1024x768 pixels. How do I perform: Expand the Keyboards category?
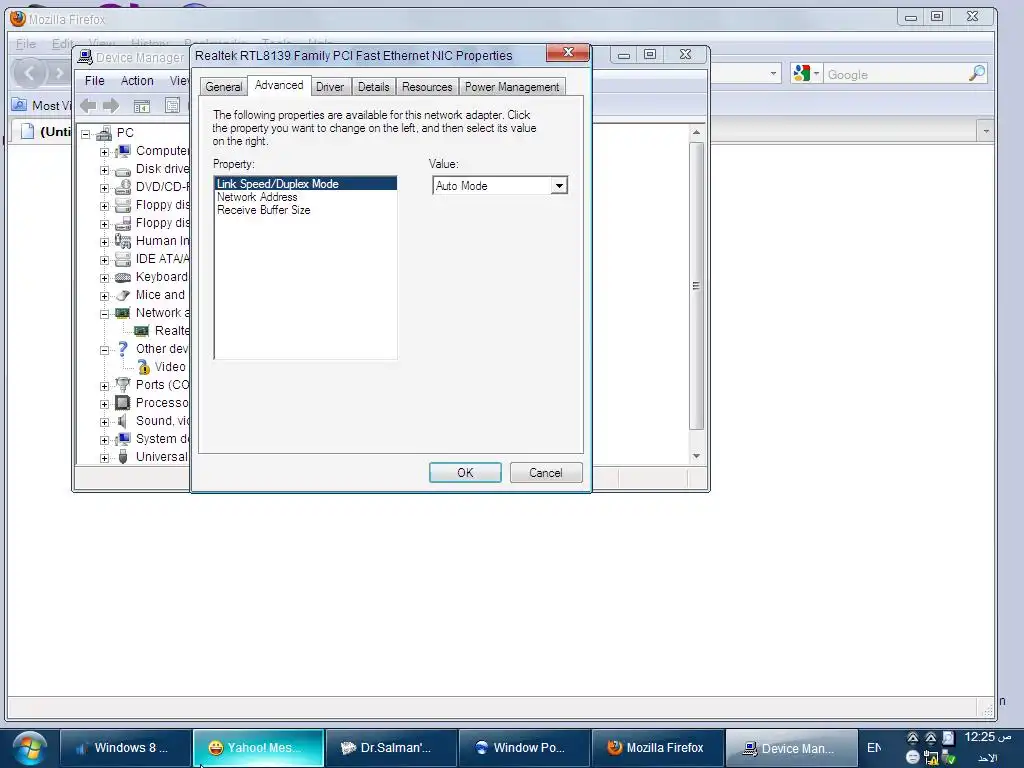click(x=104, y=278)
